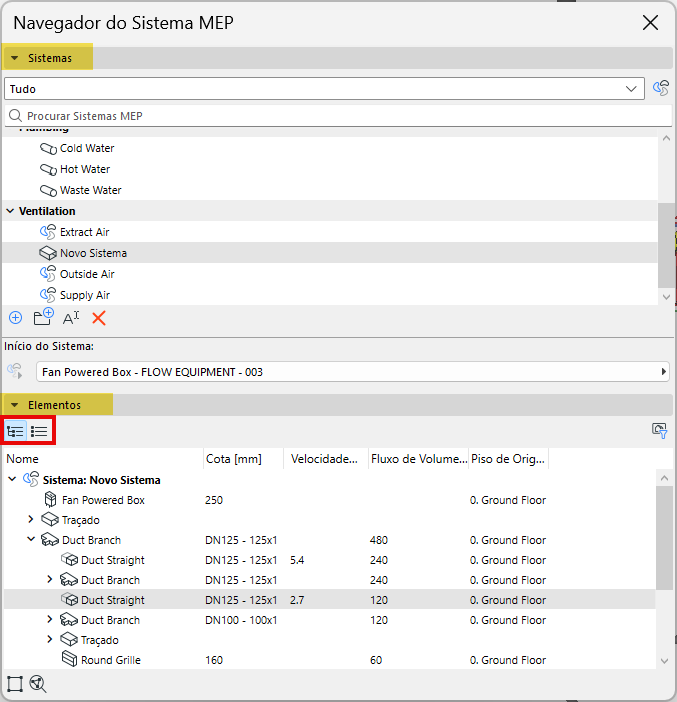Open the Fan Powered Box system start dropdown
The image size is (677, 702).
pyautogui.click(x=353, y=372)
